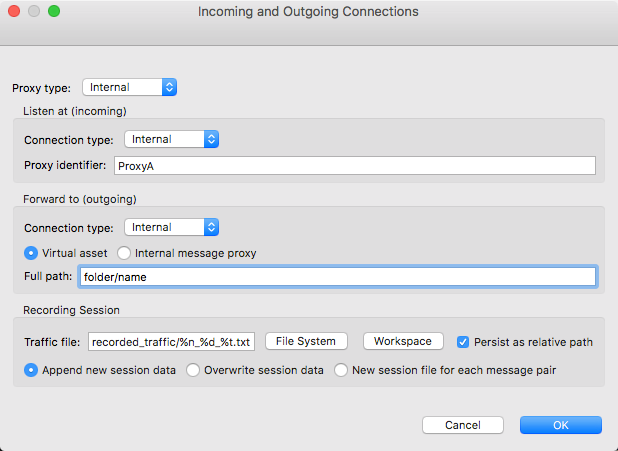
Task: Browse using the Workspace button
Action: pos(403,341)
